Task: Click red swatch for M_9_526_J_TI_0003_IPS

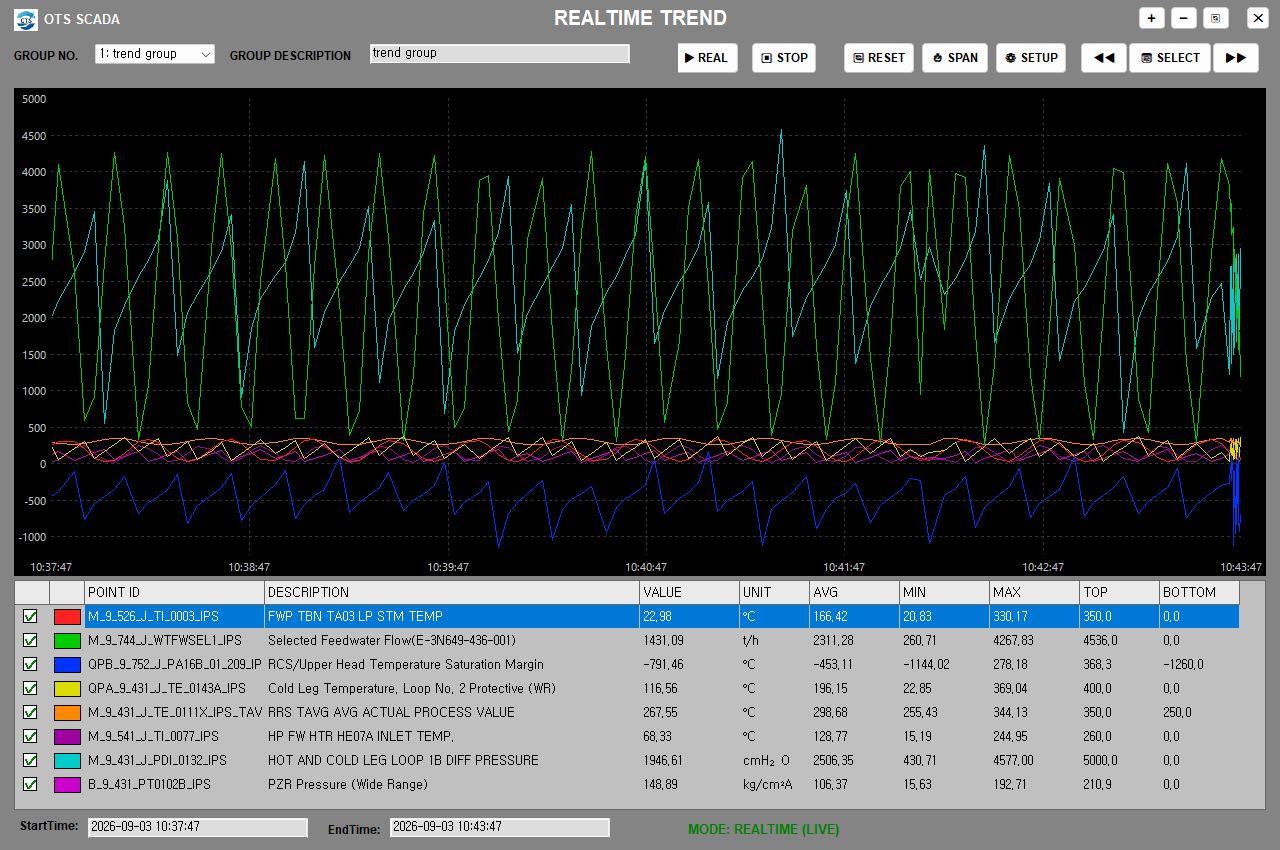Action: 67,617
